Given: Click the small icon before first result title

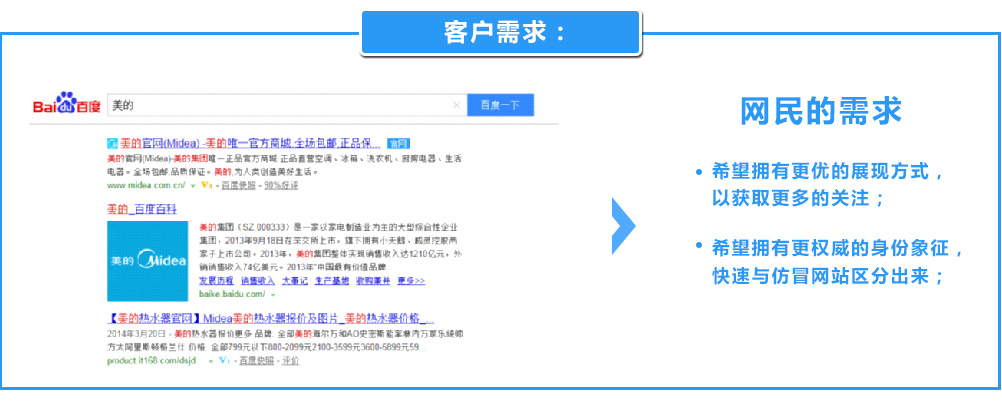Looking at the screenshot, I should point(111,143).
